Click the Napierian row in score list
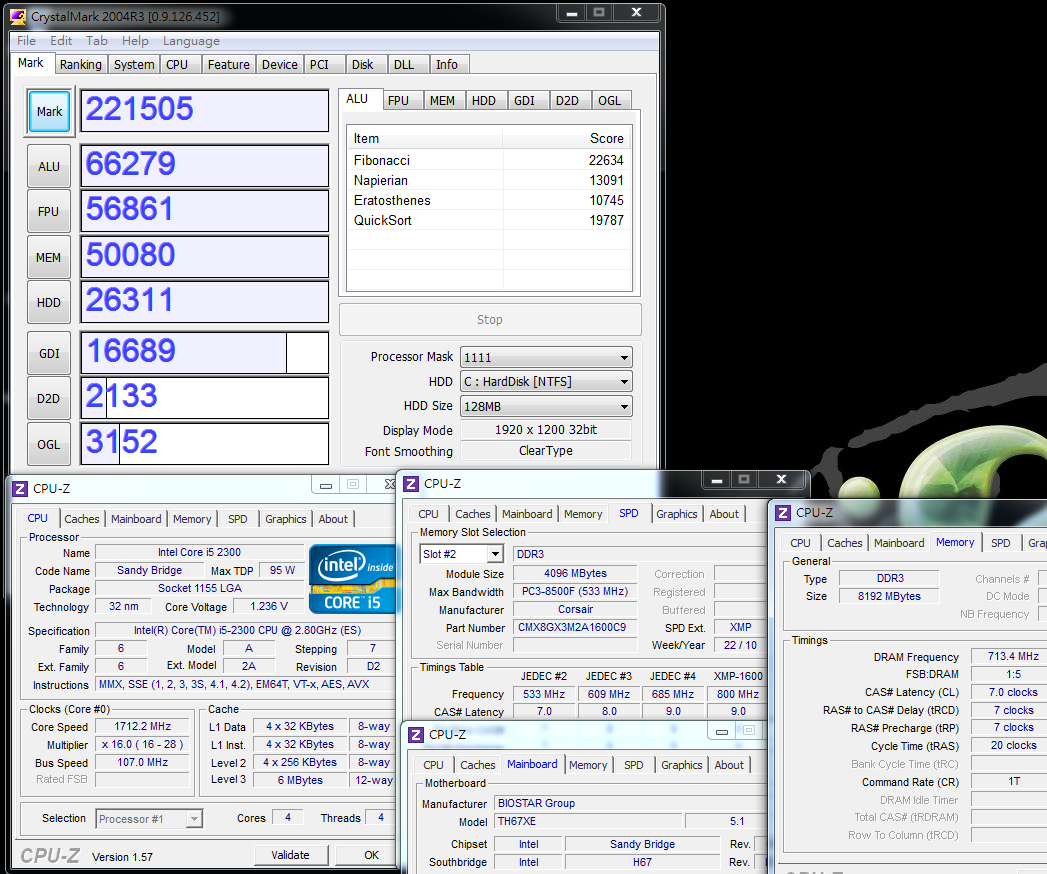The width and height of the screenshot is (1047, 874). 489,180
